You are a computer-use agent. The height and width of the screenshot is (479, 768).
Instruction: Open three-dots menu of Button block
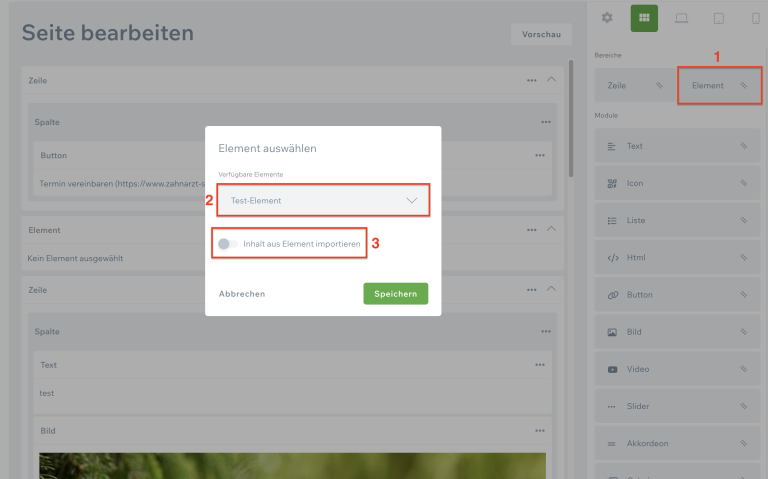(540, 156)
